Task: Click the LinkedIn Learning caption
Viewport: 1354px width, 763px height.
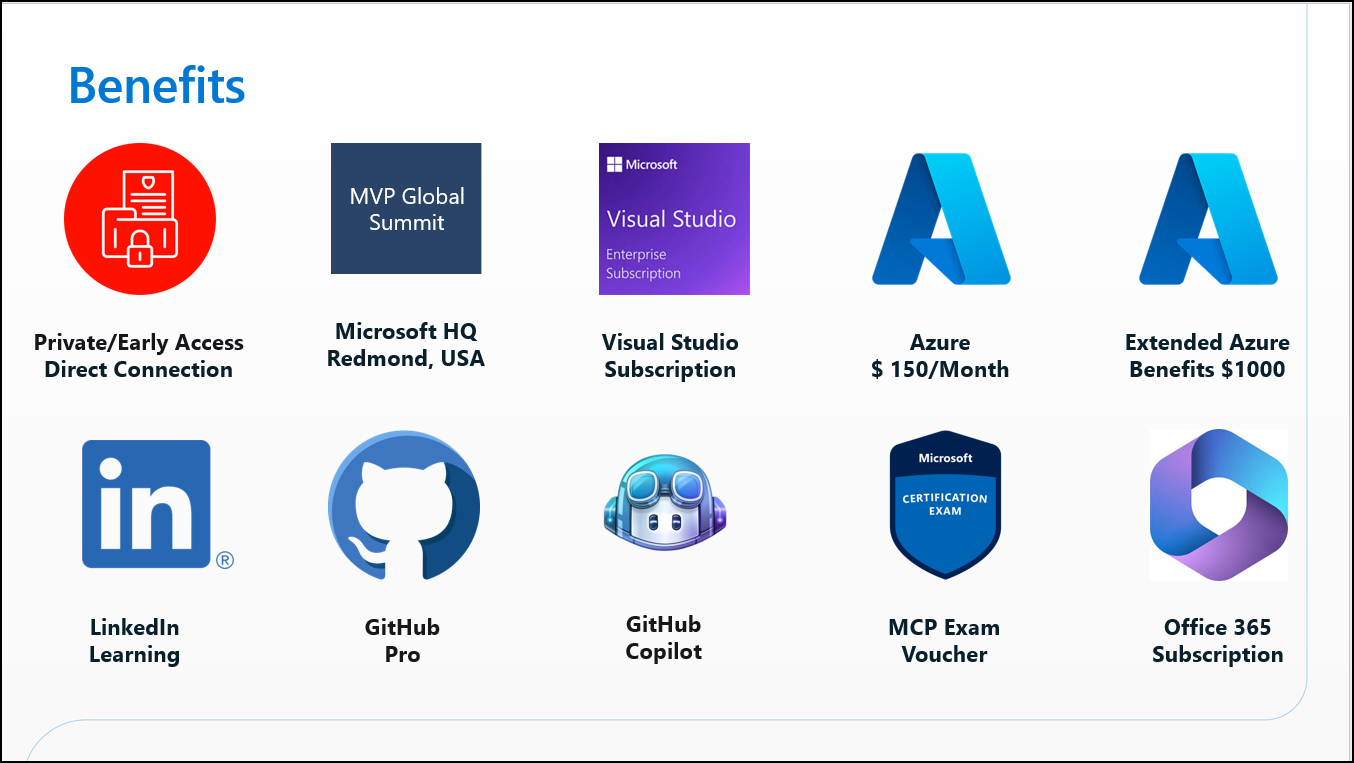Action: point(135,641)
